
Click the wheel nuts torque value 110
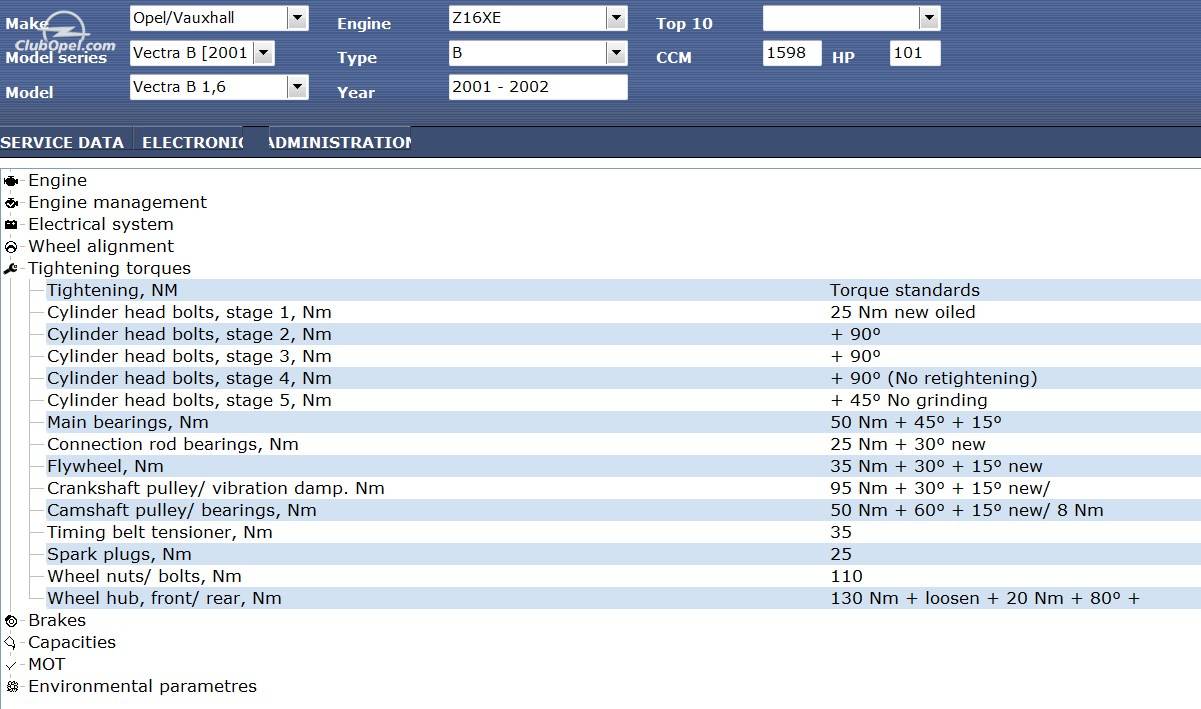(846, 576)
